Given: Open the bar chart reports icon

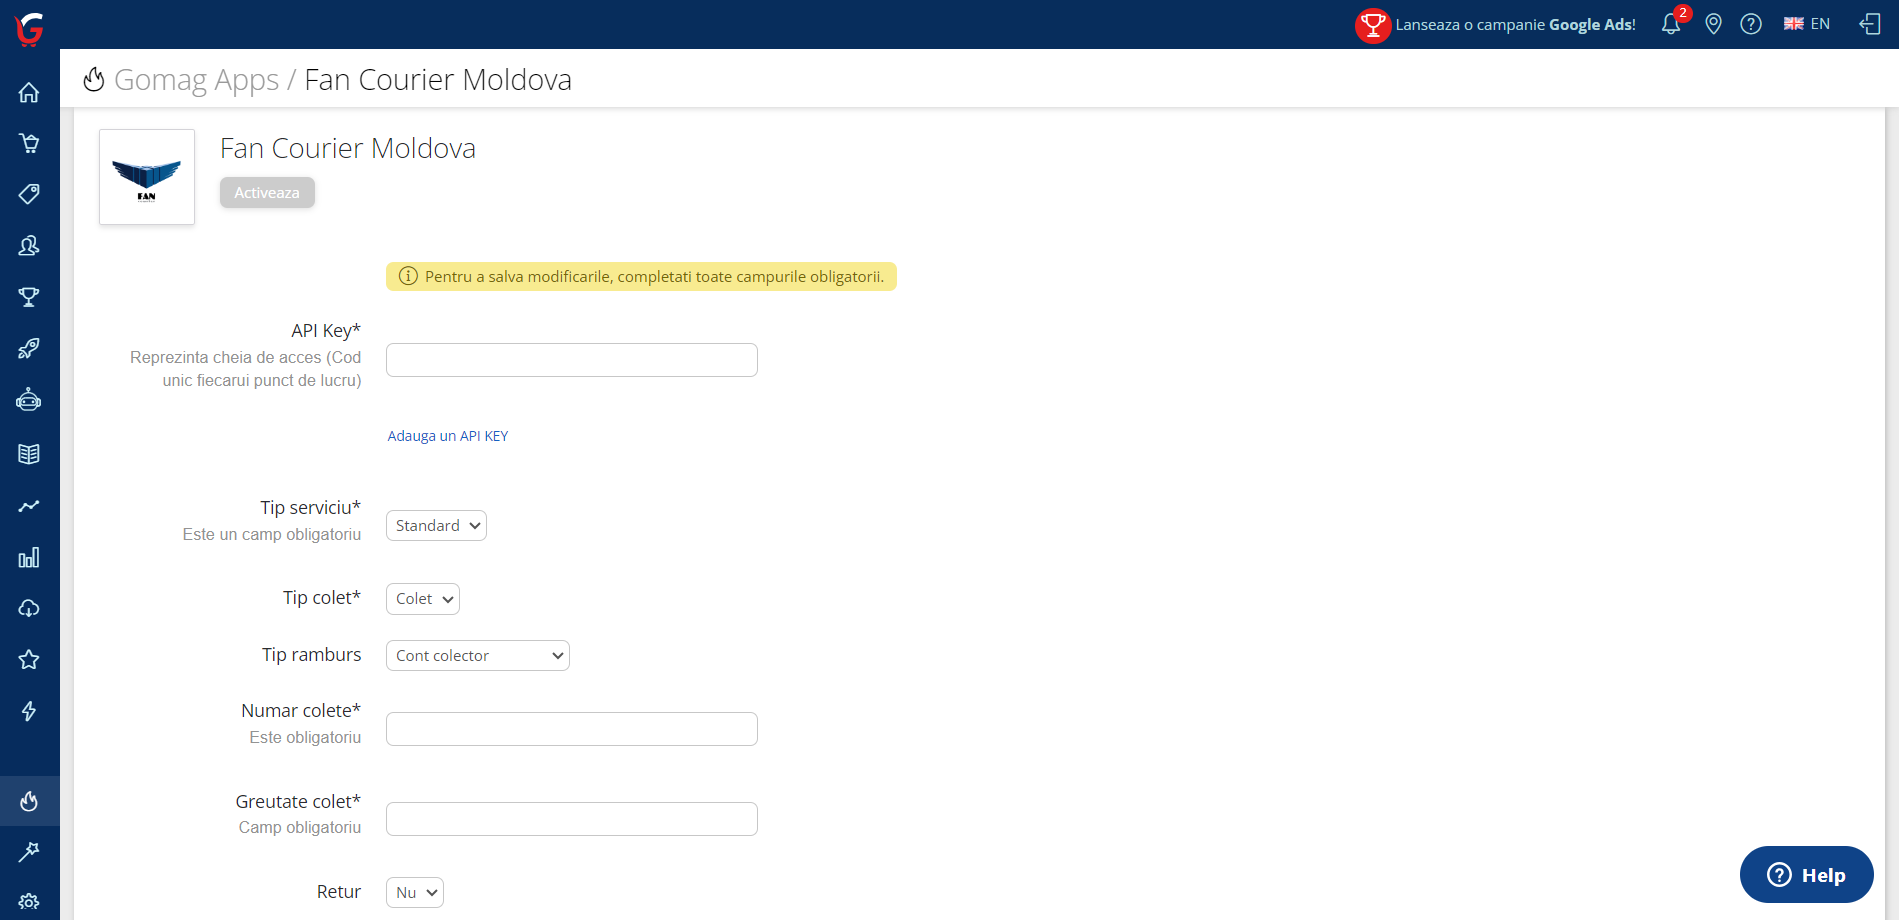Looking at the screenshot, I should click(29, 557).
